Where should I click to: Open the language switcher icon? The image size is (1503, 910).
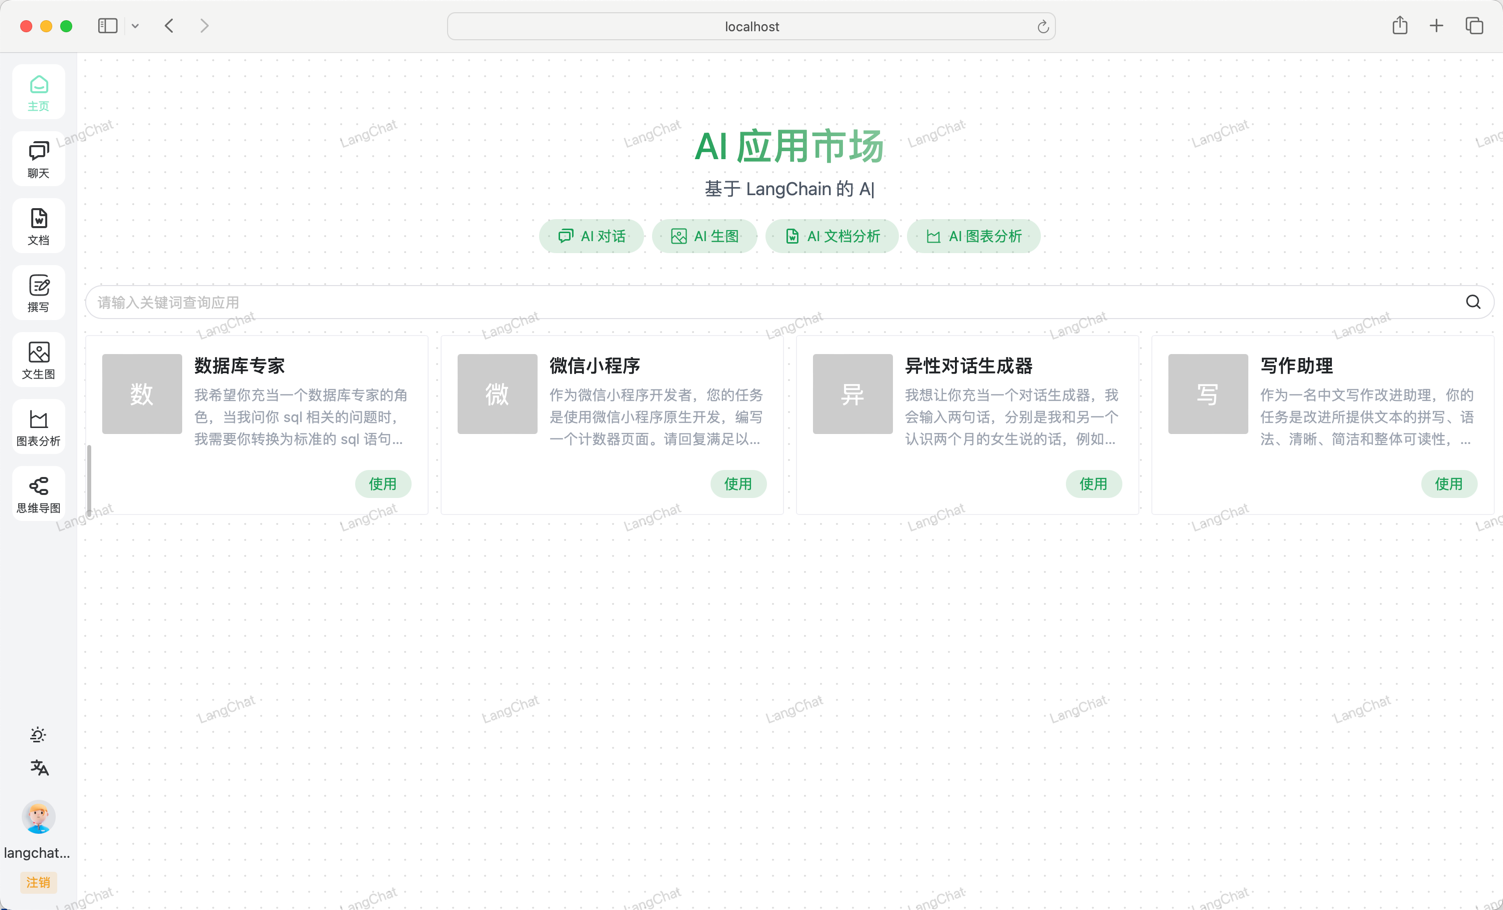coord(38,768)
